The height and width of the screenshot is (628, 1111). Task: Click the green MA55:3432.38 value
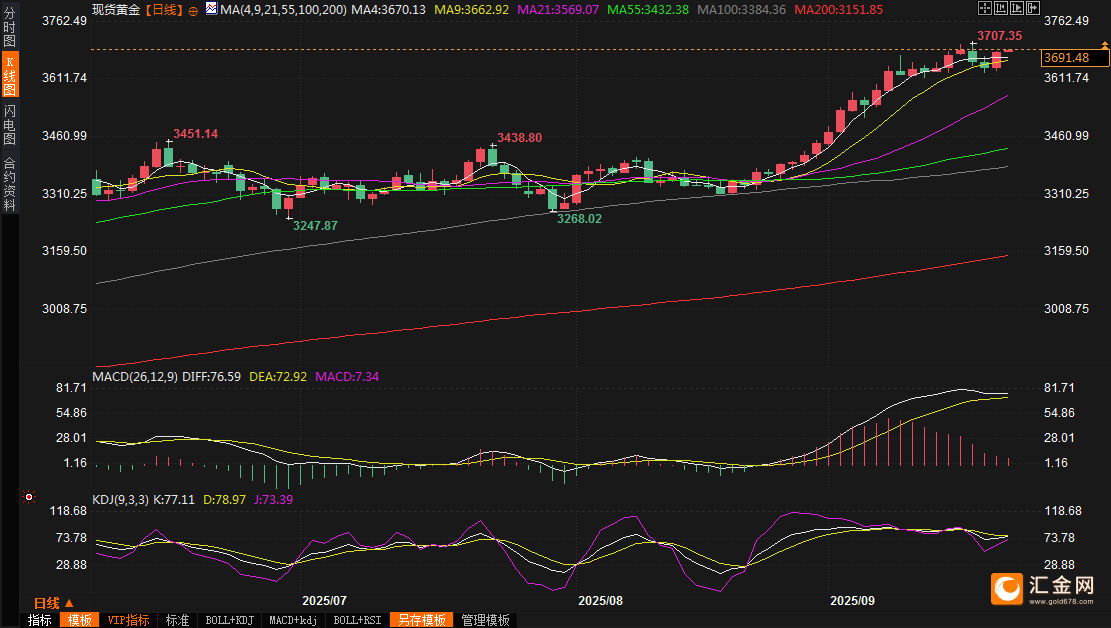648,10
